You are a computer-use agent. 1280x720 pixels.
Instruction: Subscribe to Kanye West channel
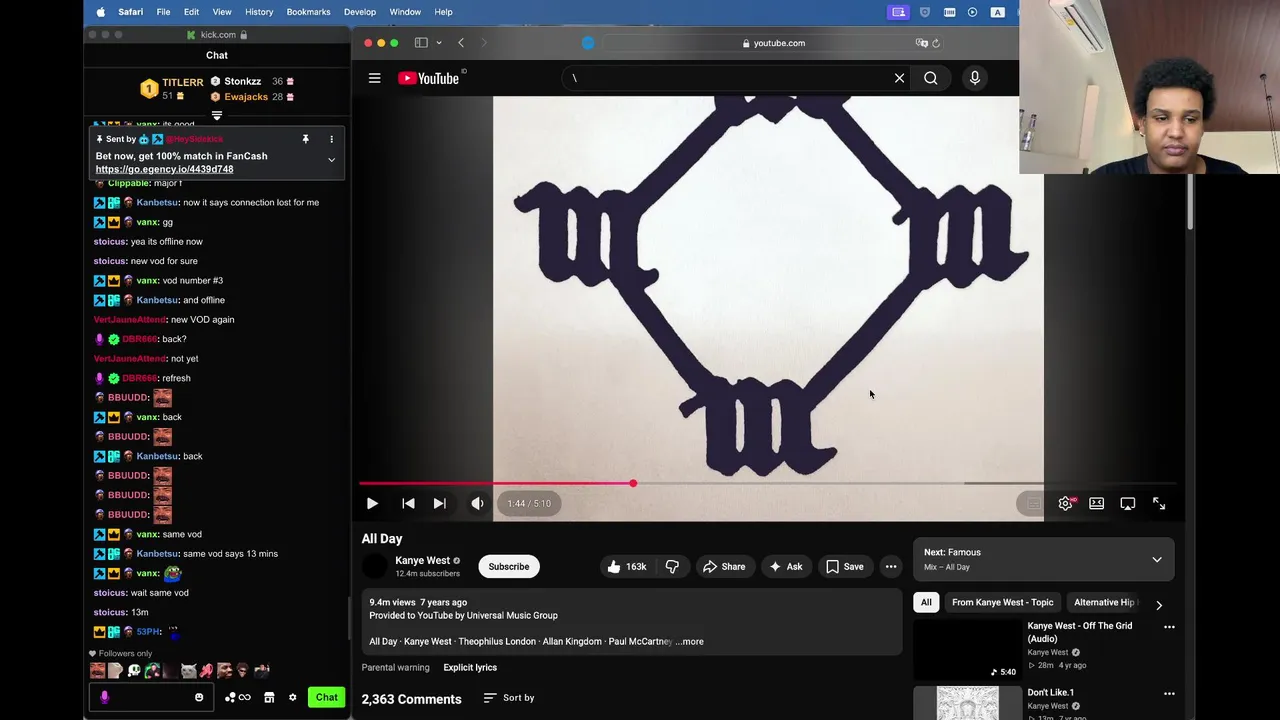(x=509, y=566)
